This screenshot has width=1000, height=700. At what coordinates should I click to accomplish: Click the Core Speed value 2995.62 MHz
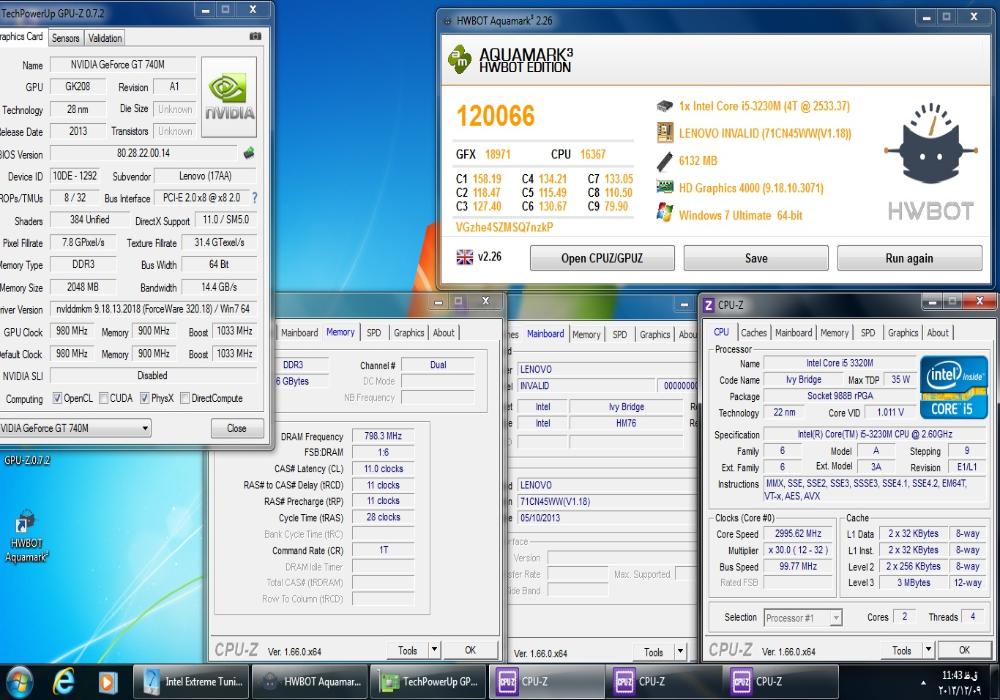click(798, 534)
